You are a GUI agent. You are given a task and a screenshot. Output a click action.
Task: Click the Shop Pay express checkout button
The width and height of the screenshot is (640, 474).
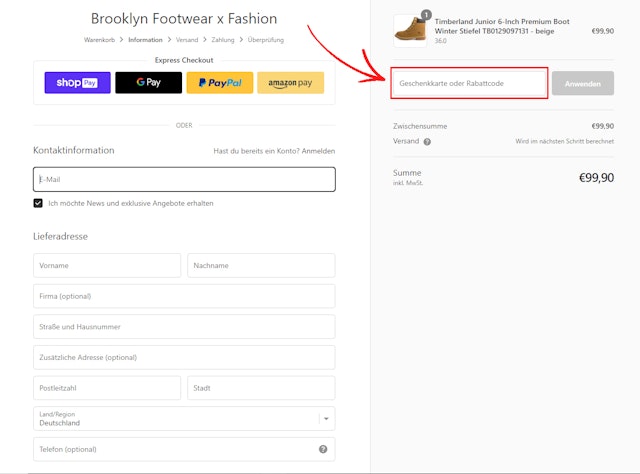click(77, 83)
